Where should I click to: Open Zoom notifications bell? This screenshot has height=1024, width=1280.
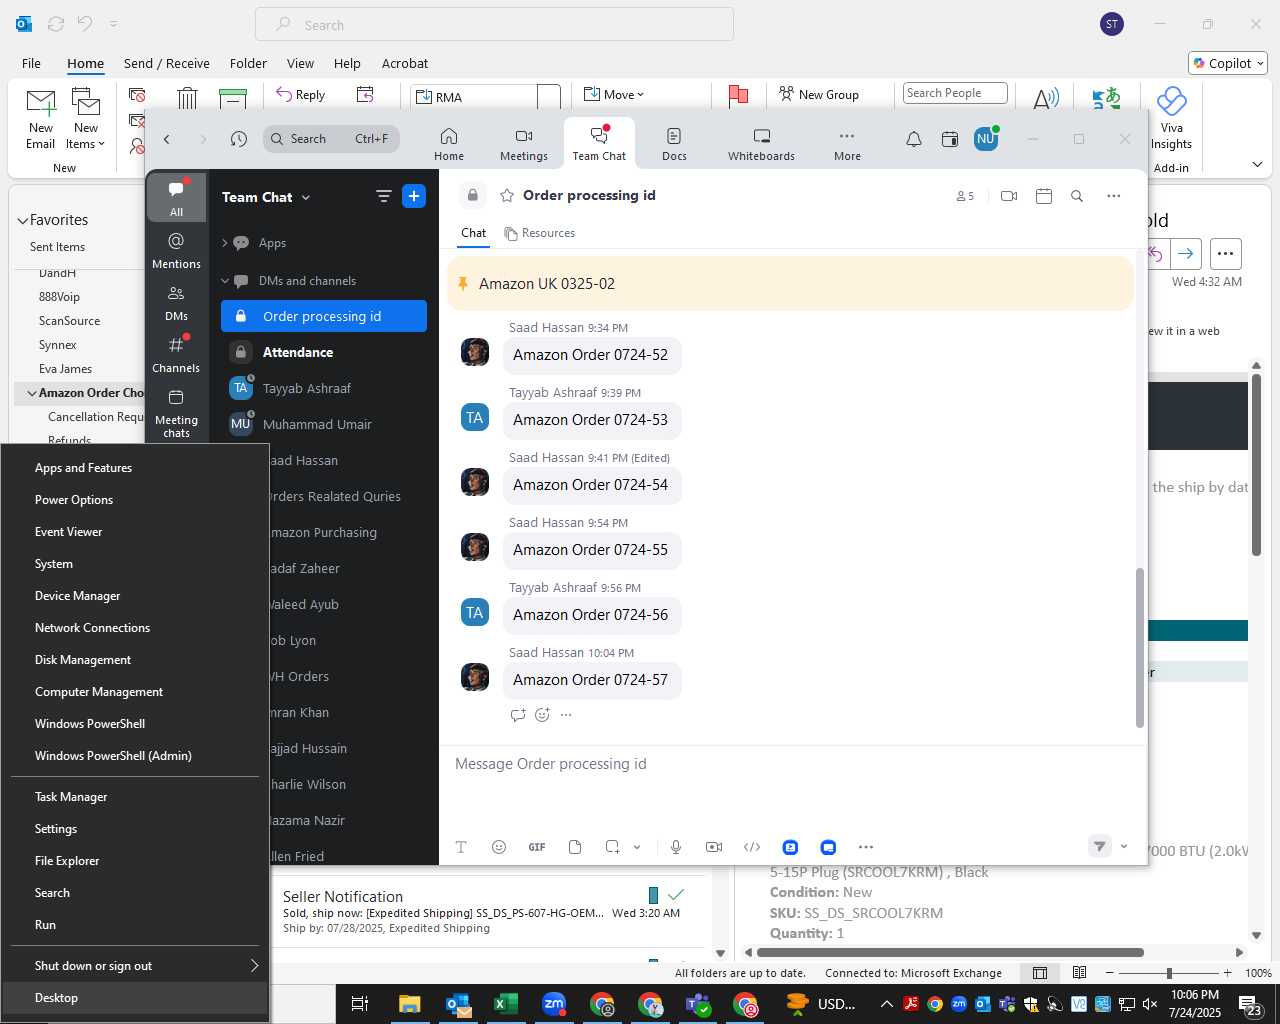[x=914, y=139]
